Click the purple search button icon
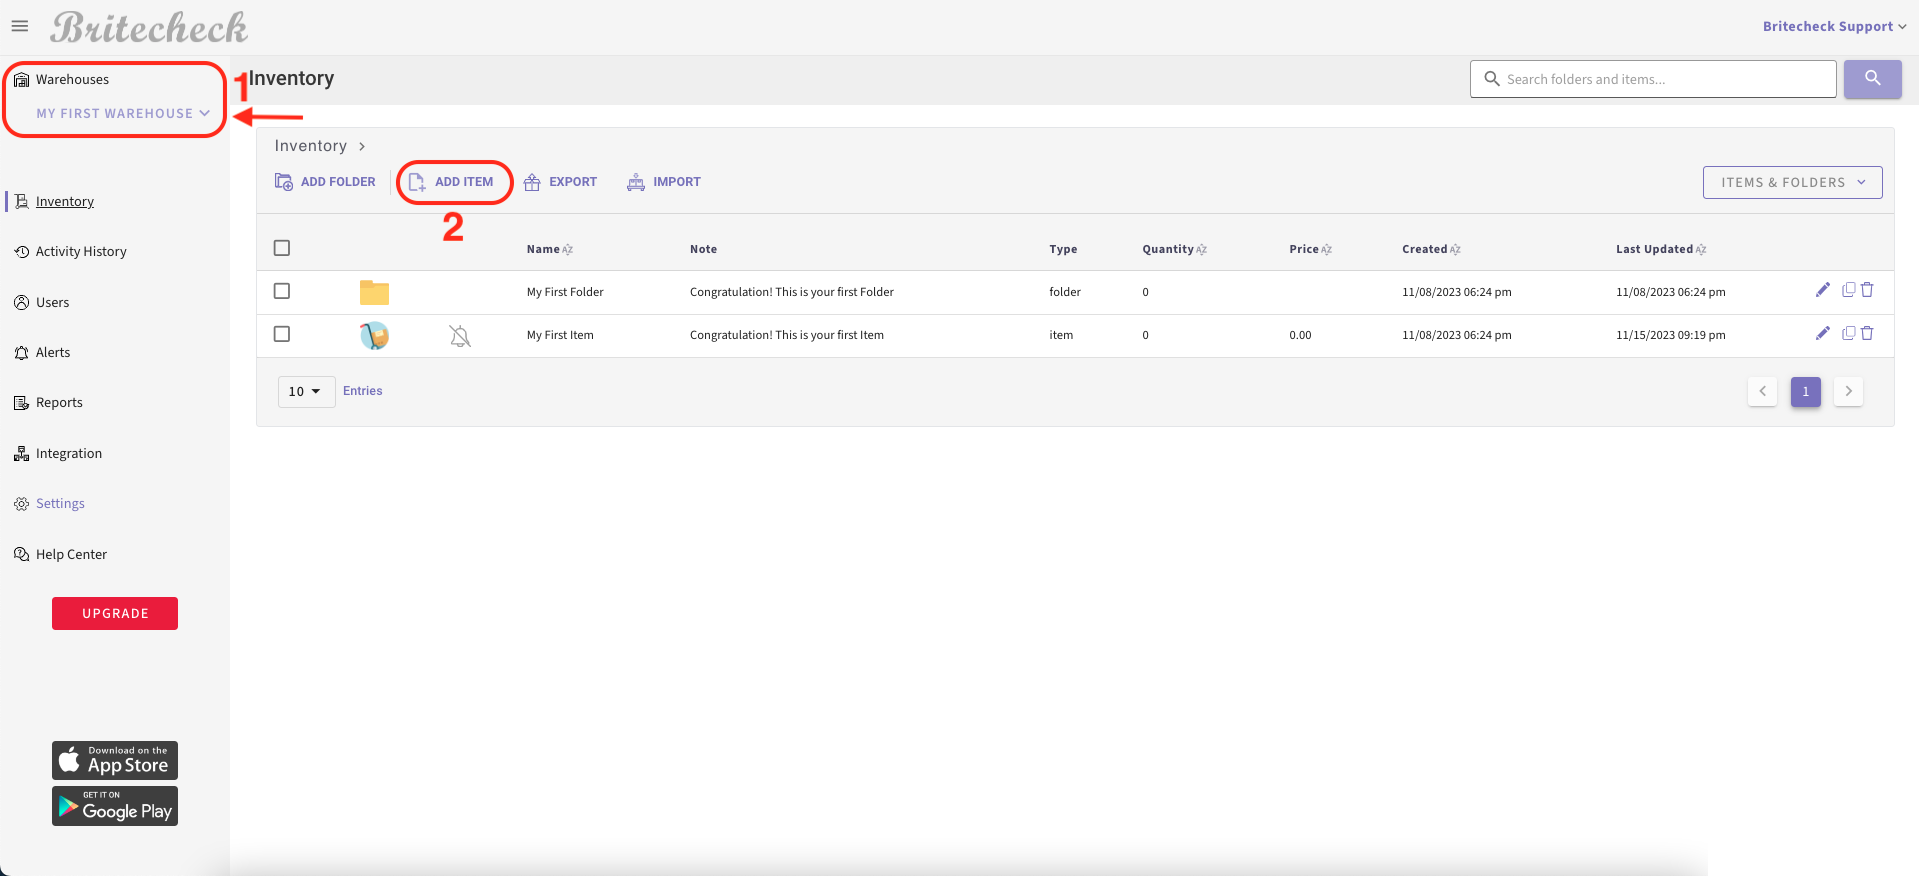Viewport: 1919px width, 876px height. (x=1873, y=78)
